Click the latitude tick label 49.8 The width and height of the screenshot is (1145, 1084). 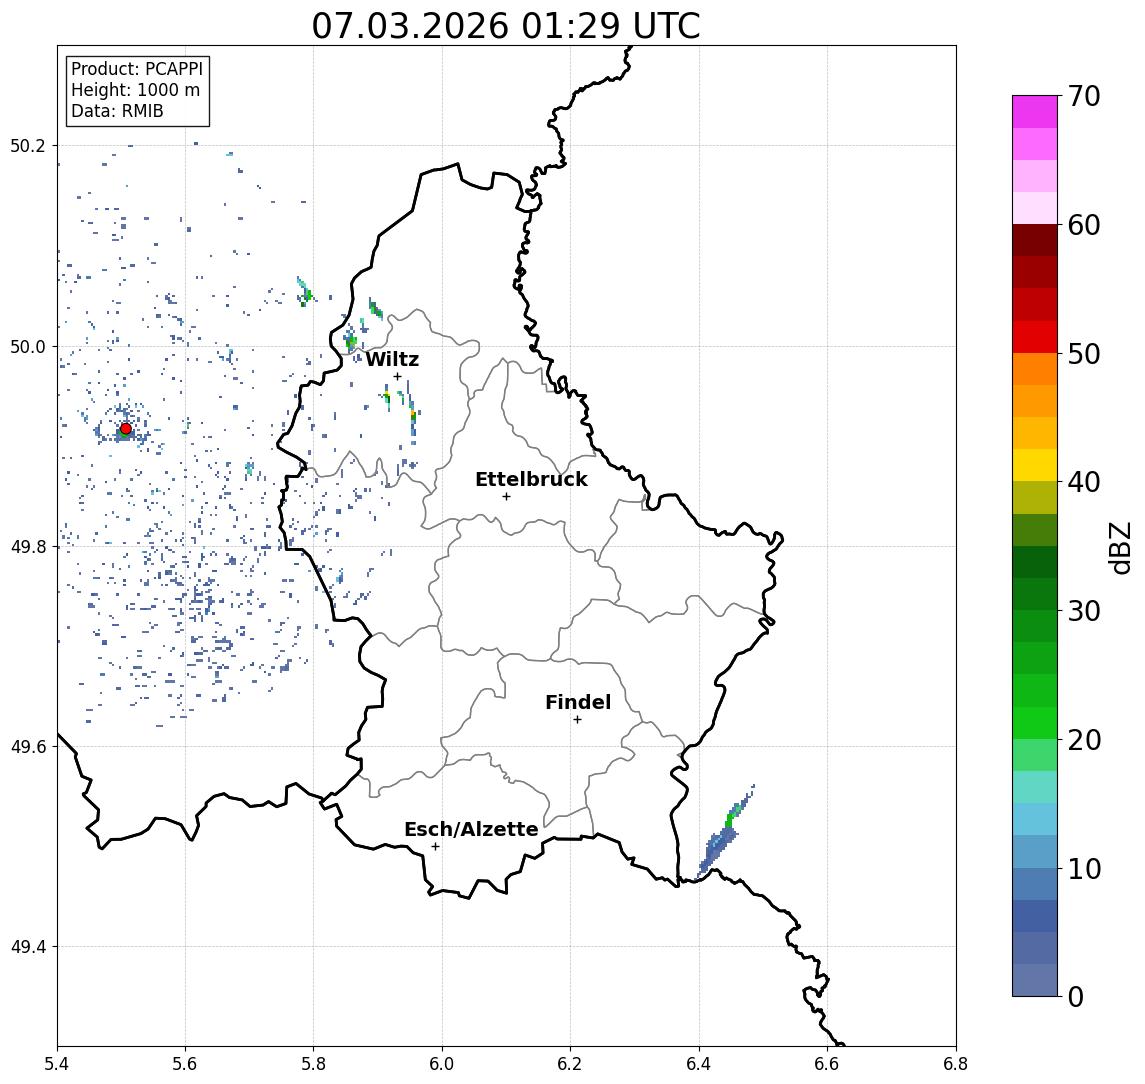(27, 546)
